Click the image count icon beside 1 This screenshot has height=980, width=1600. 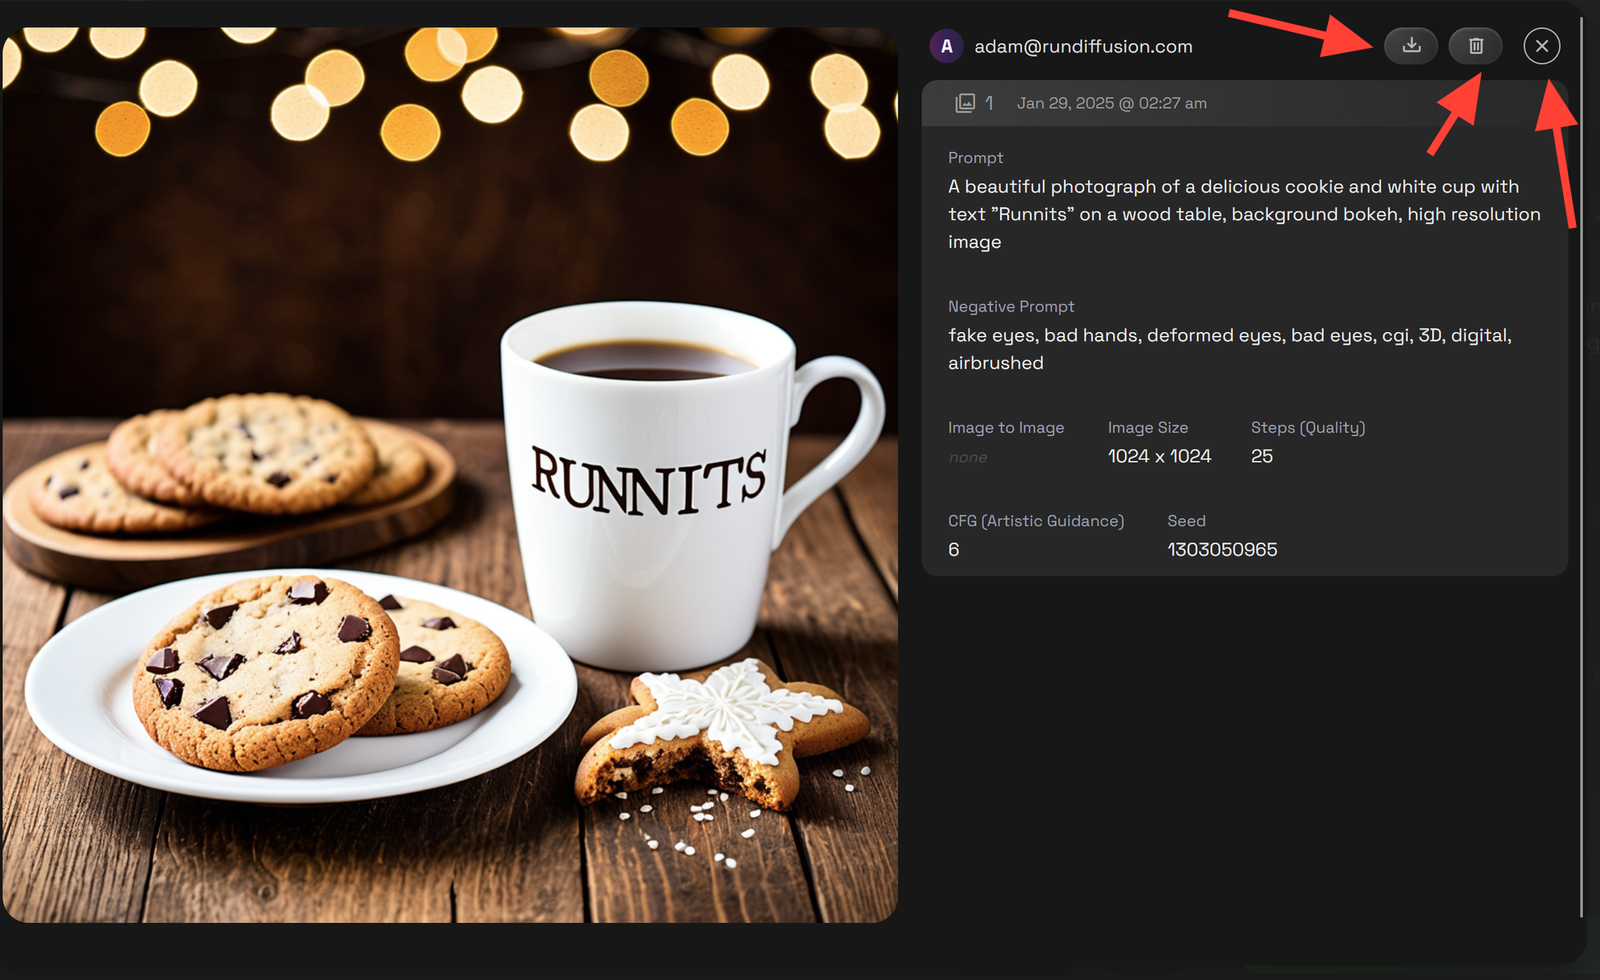pyautogui.click(x=965, y=102)
